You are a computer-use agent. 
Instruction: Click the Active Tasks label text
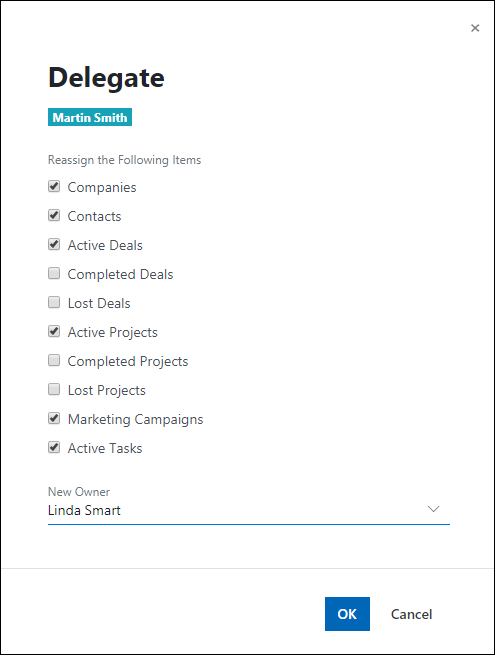105,448
